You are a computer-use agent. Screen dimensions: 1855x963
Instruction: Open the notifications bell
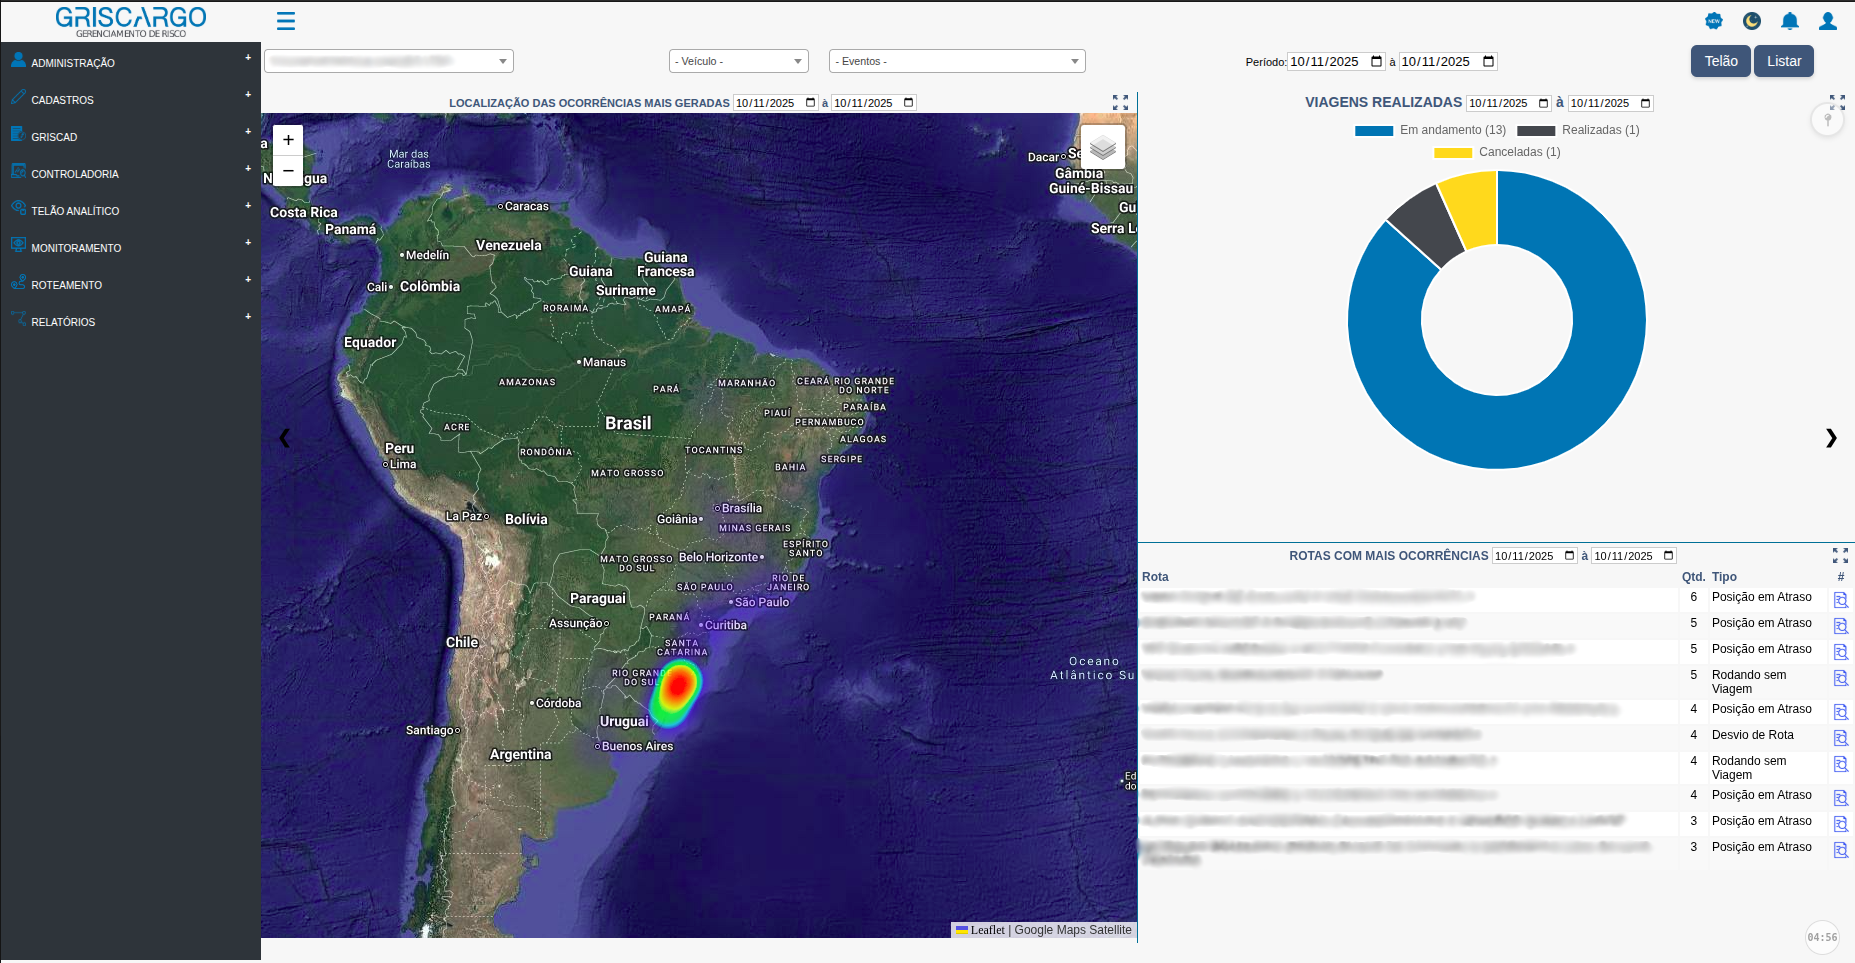tap(1789, 21)
